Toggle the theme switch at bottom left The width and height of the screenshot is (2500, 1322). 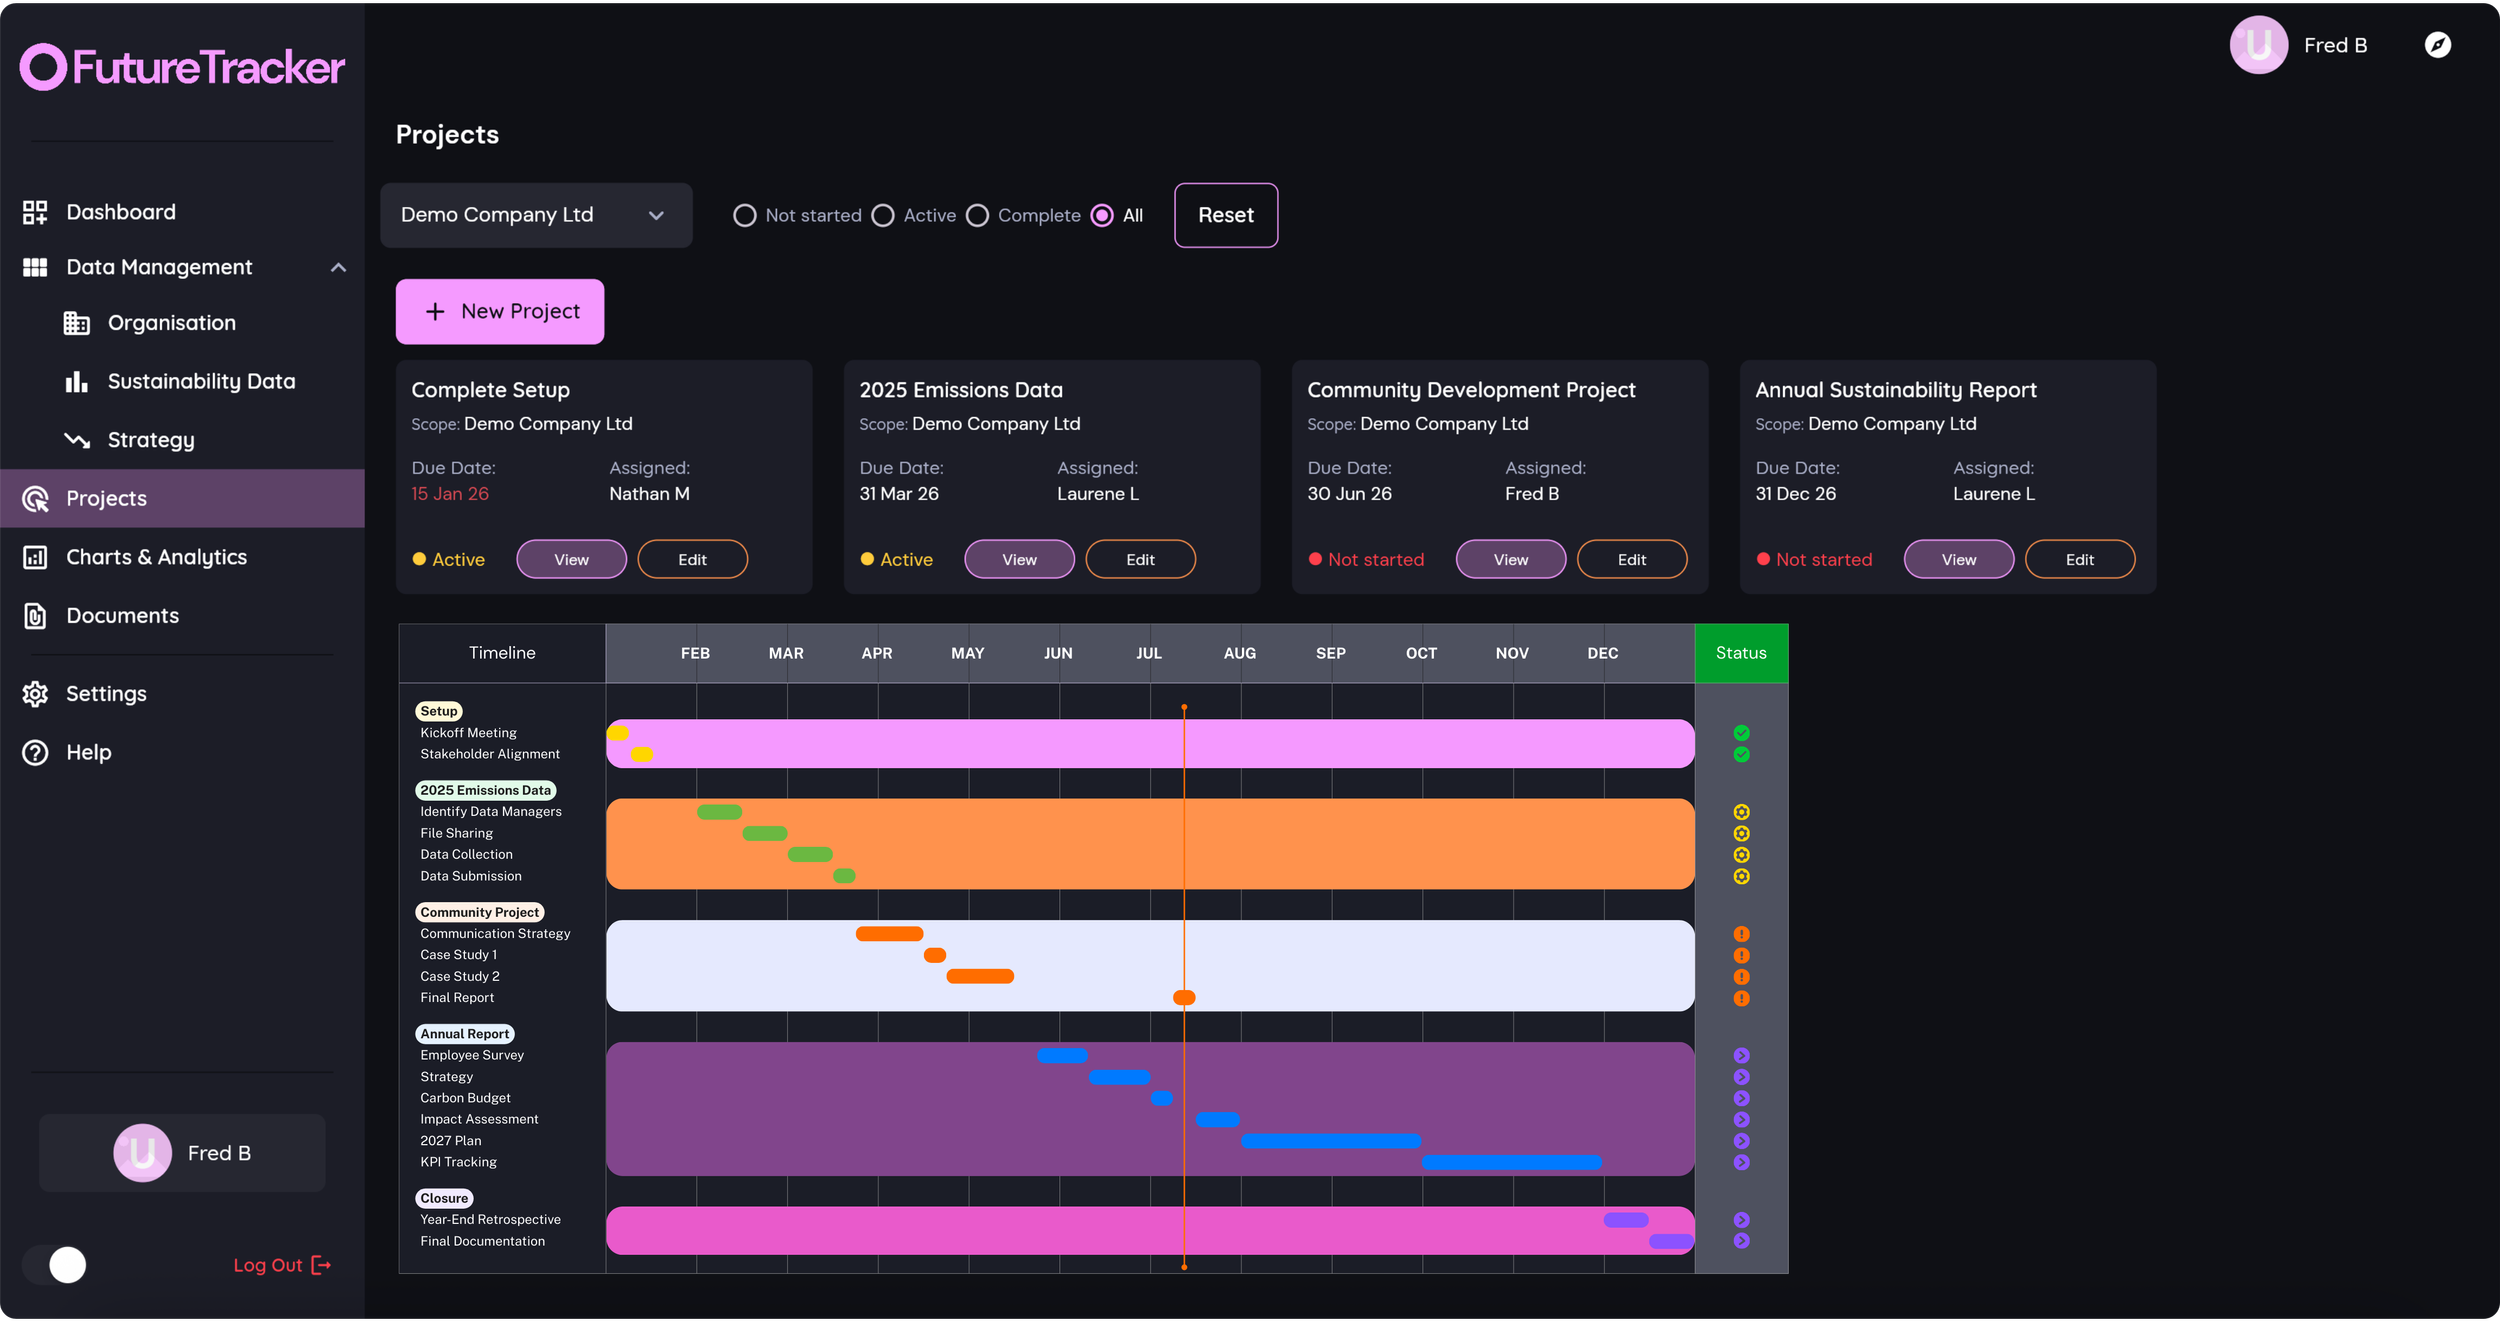(56, 1265)
